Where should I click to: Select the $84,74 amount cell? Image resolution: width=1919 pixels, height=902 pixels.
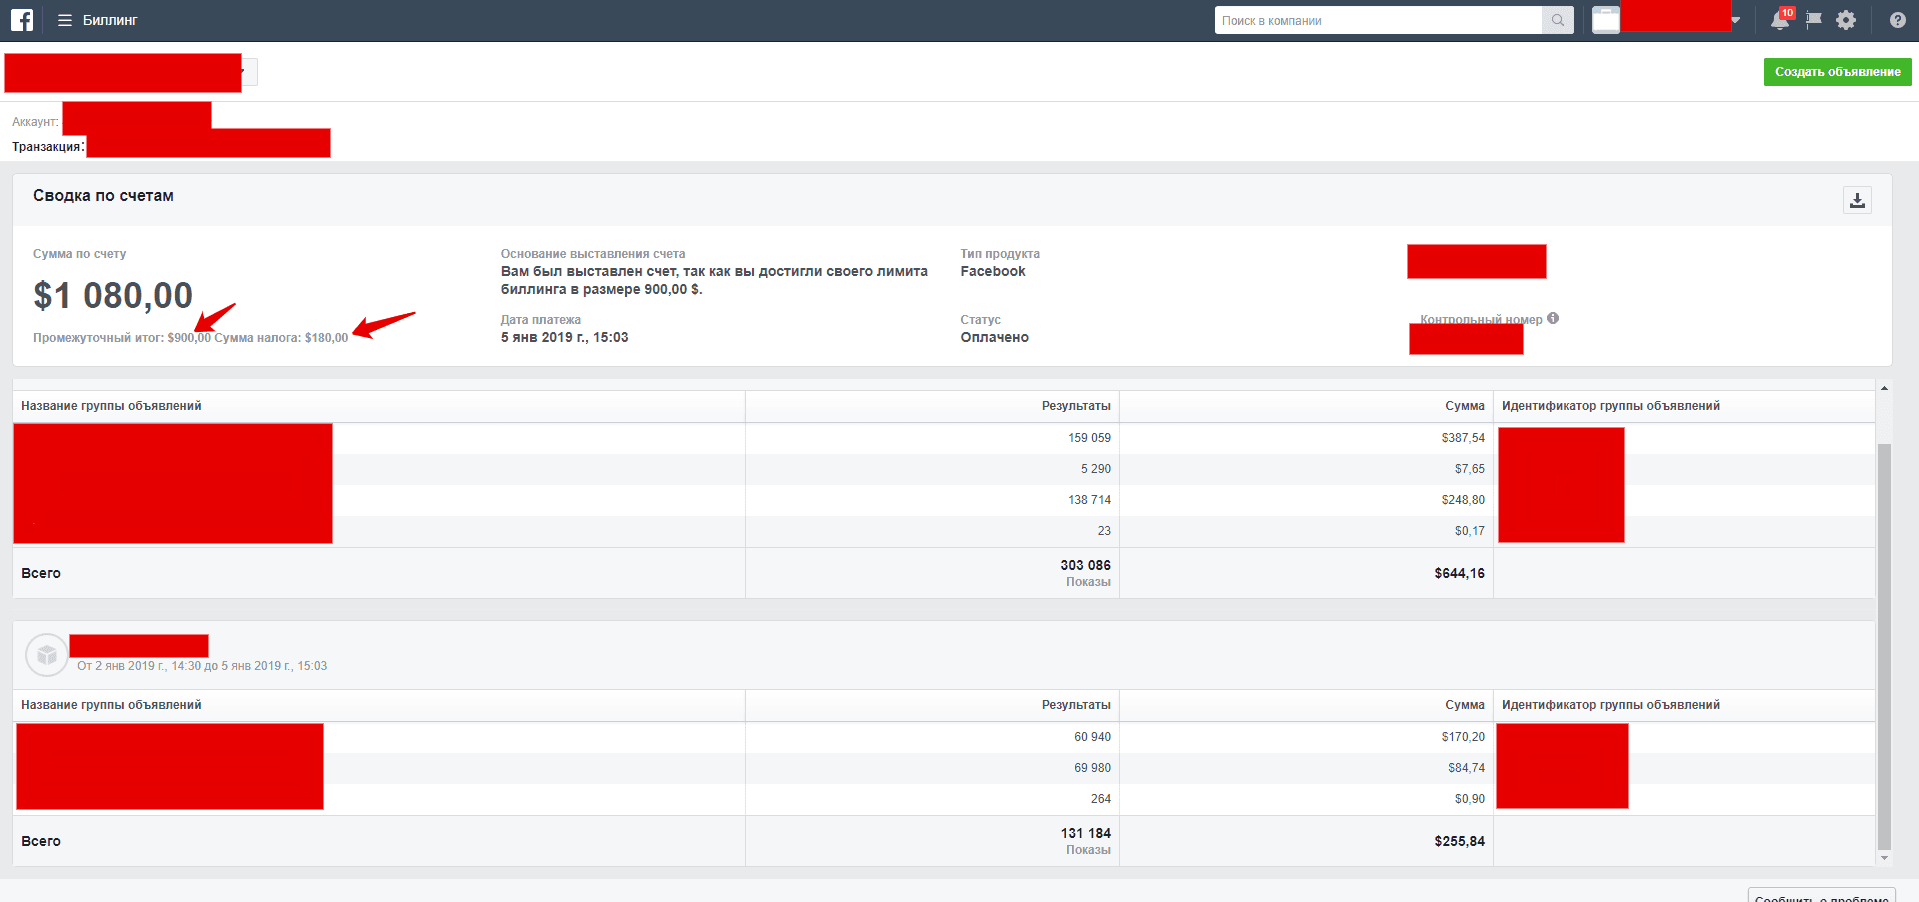point(1466,768)
